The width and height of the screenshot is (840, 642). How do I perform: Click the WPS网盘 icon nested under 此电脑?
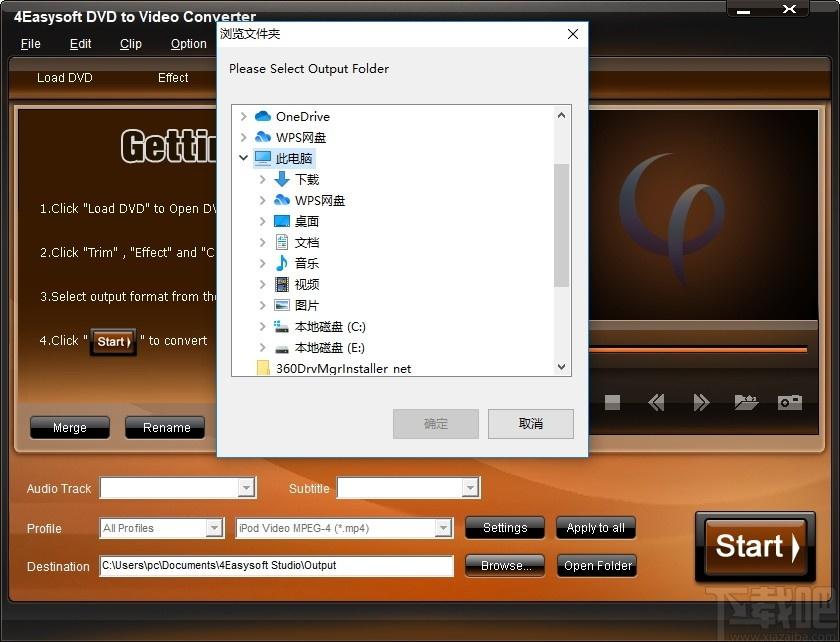282,200
